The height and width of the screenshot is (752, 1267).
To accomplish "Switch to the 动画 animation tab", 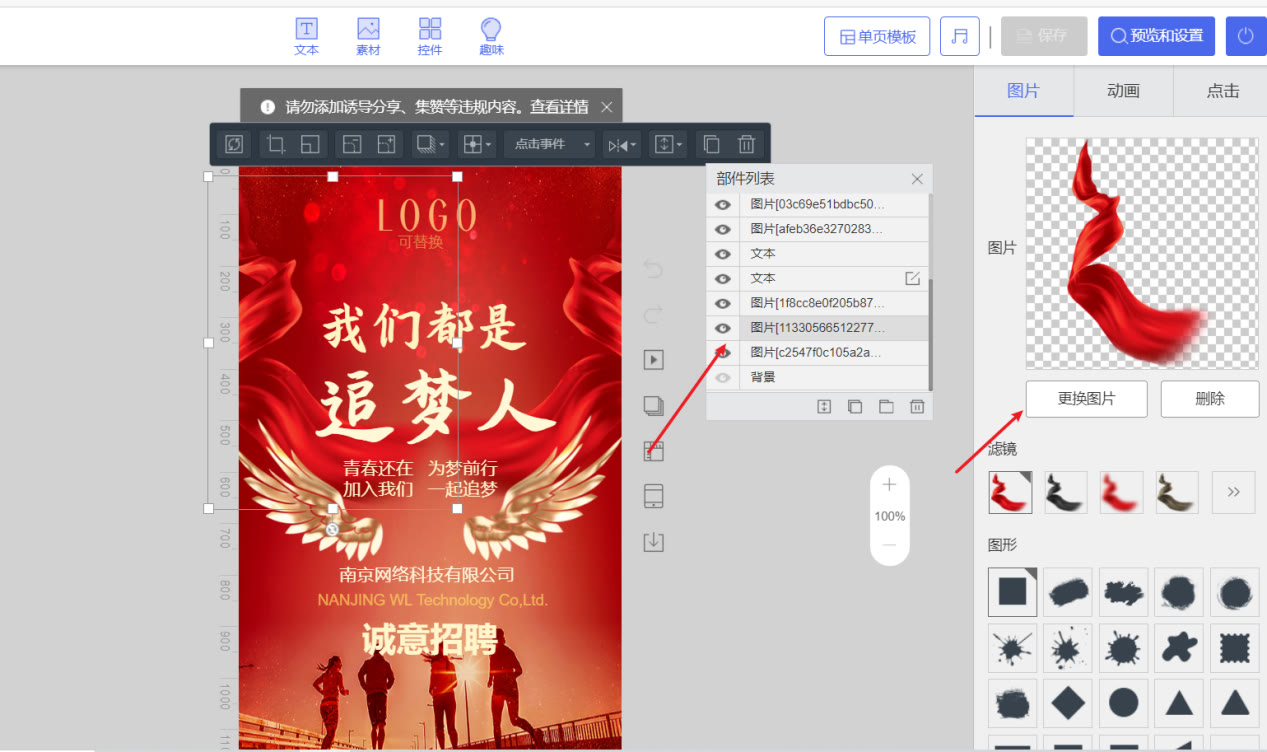I will pos(1122,90).
